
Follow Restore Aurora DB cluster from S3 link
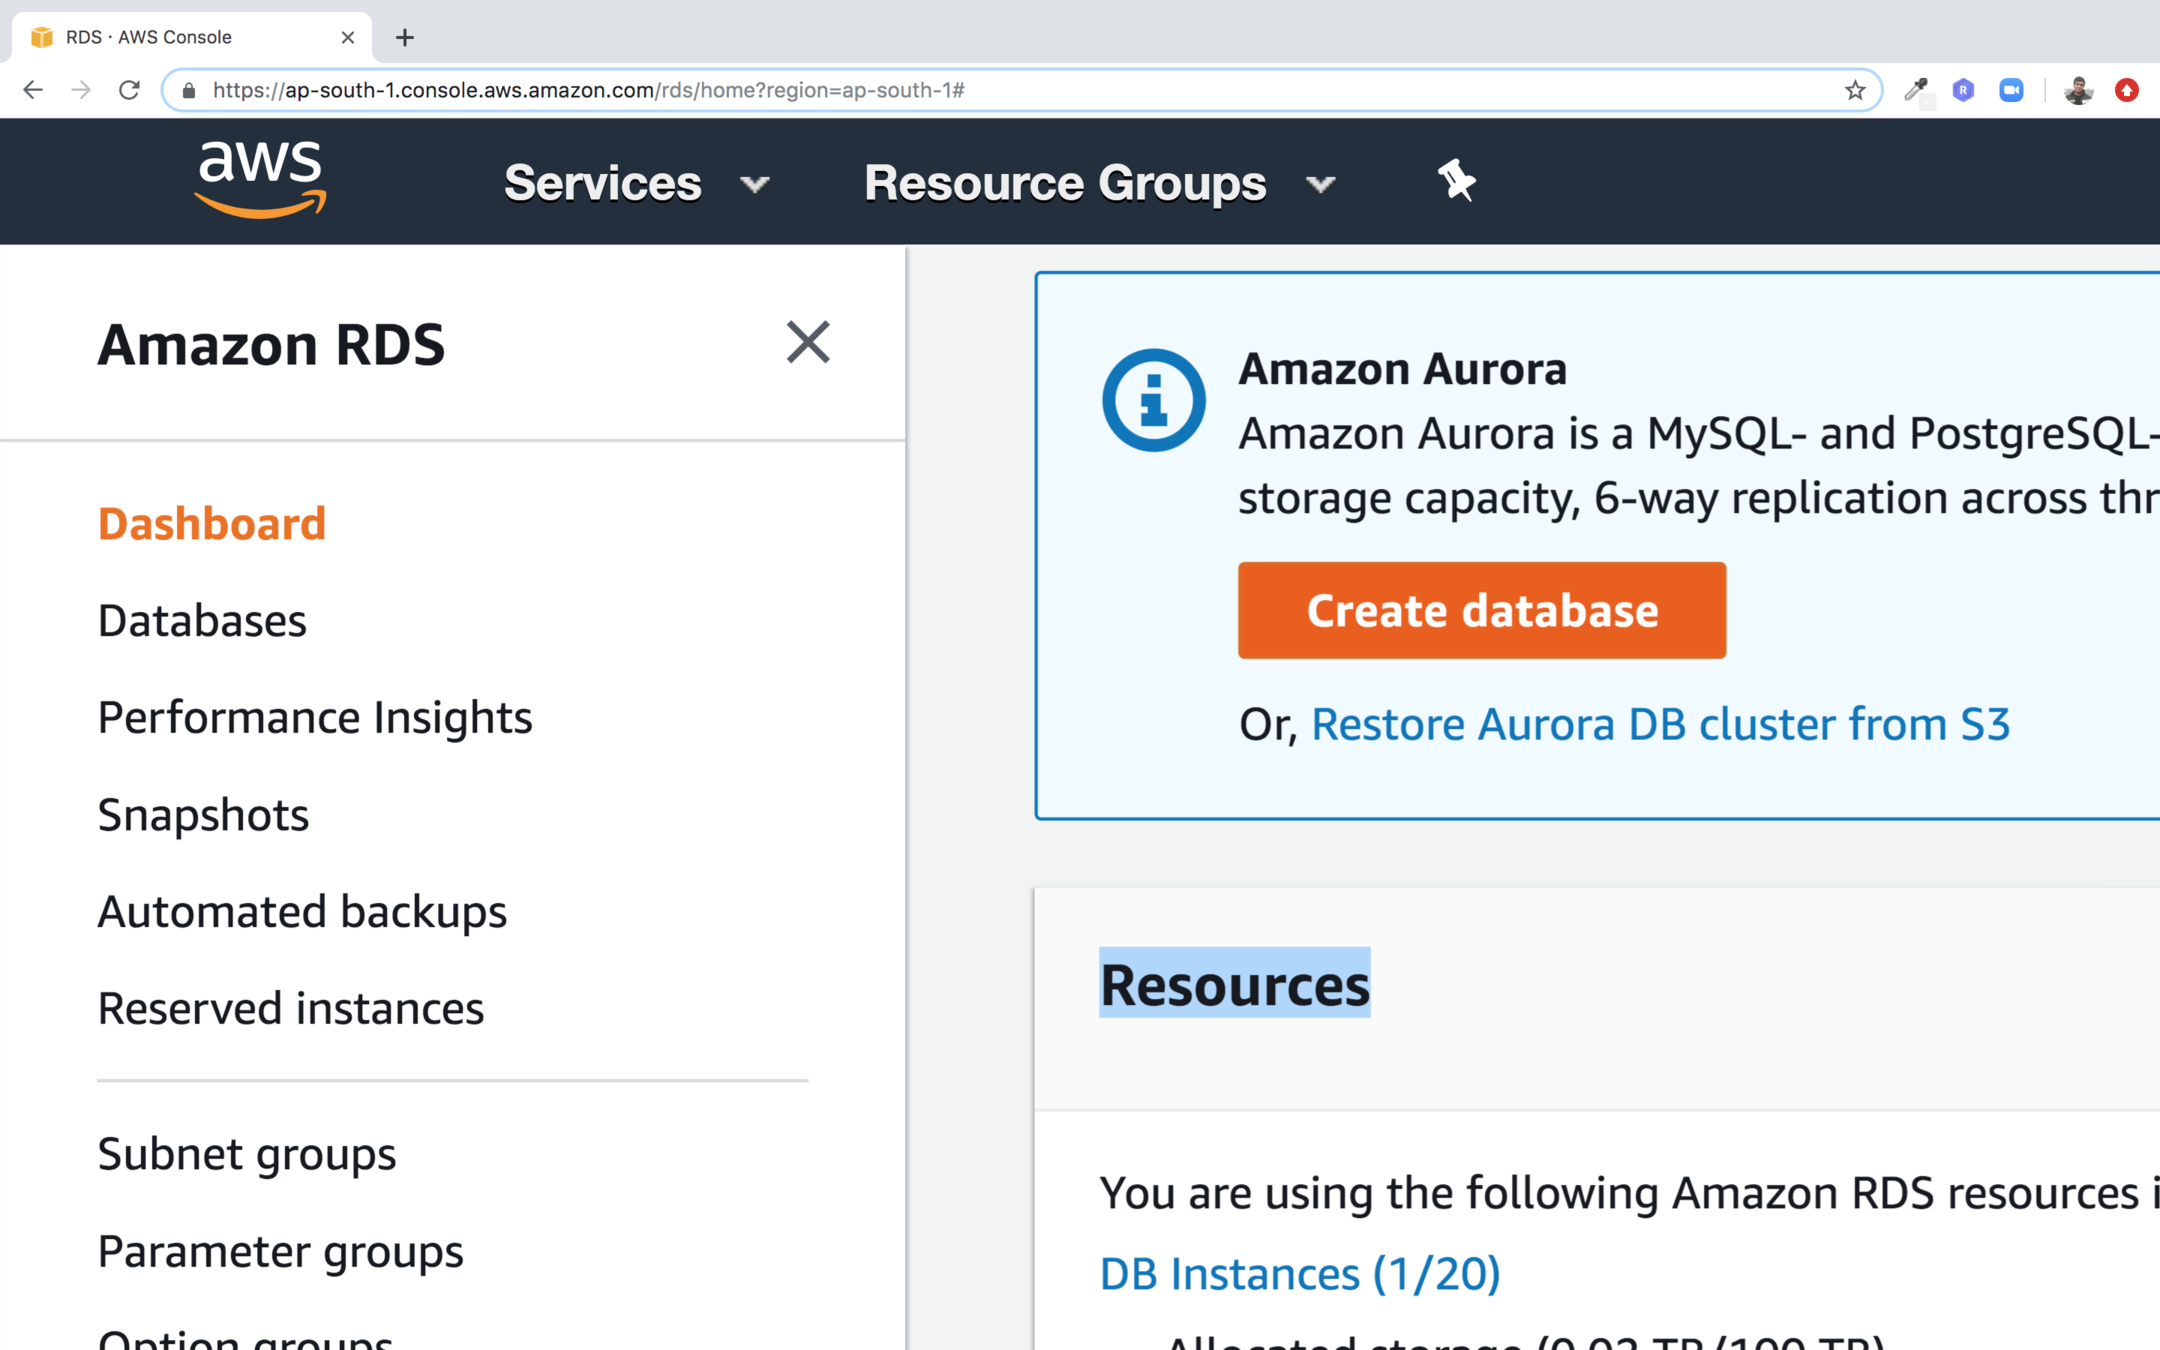(x=1659, y=724)
